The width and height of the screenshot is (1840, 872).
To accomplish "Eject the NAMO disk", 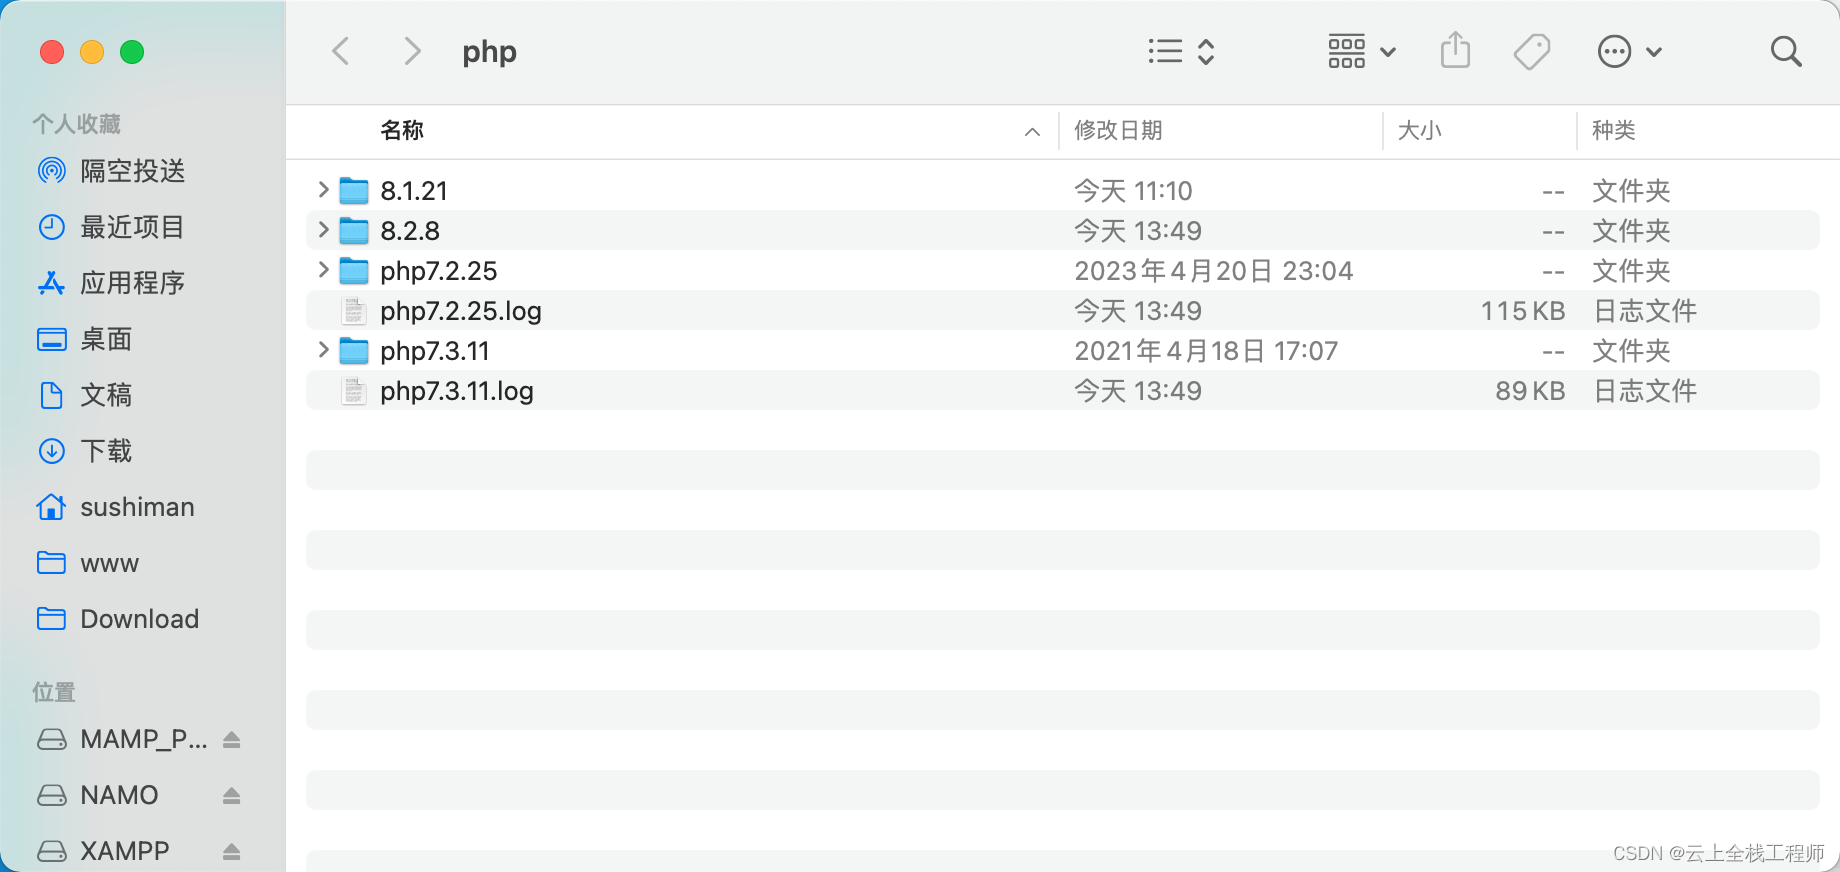I will (232, 794).
